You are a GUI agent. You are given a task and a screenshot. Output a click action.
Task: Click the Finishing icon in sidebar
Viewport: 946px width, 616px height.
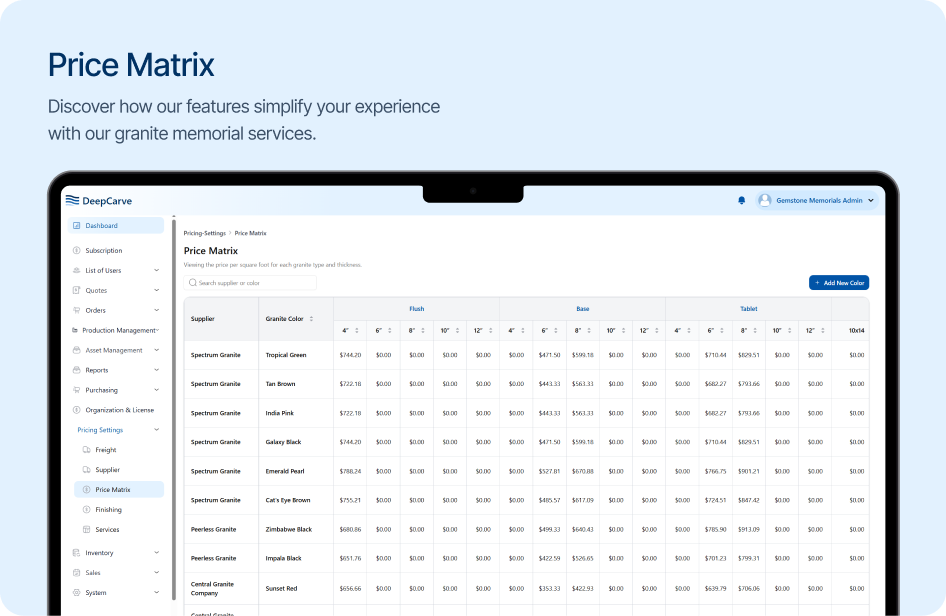click(x=87, y=510)
